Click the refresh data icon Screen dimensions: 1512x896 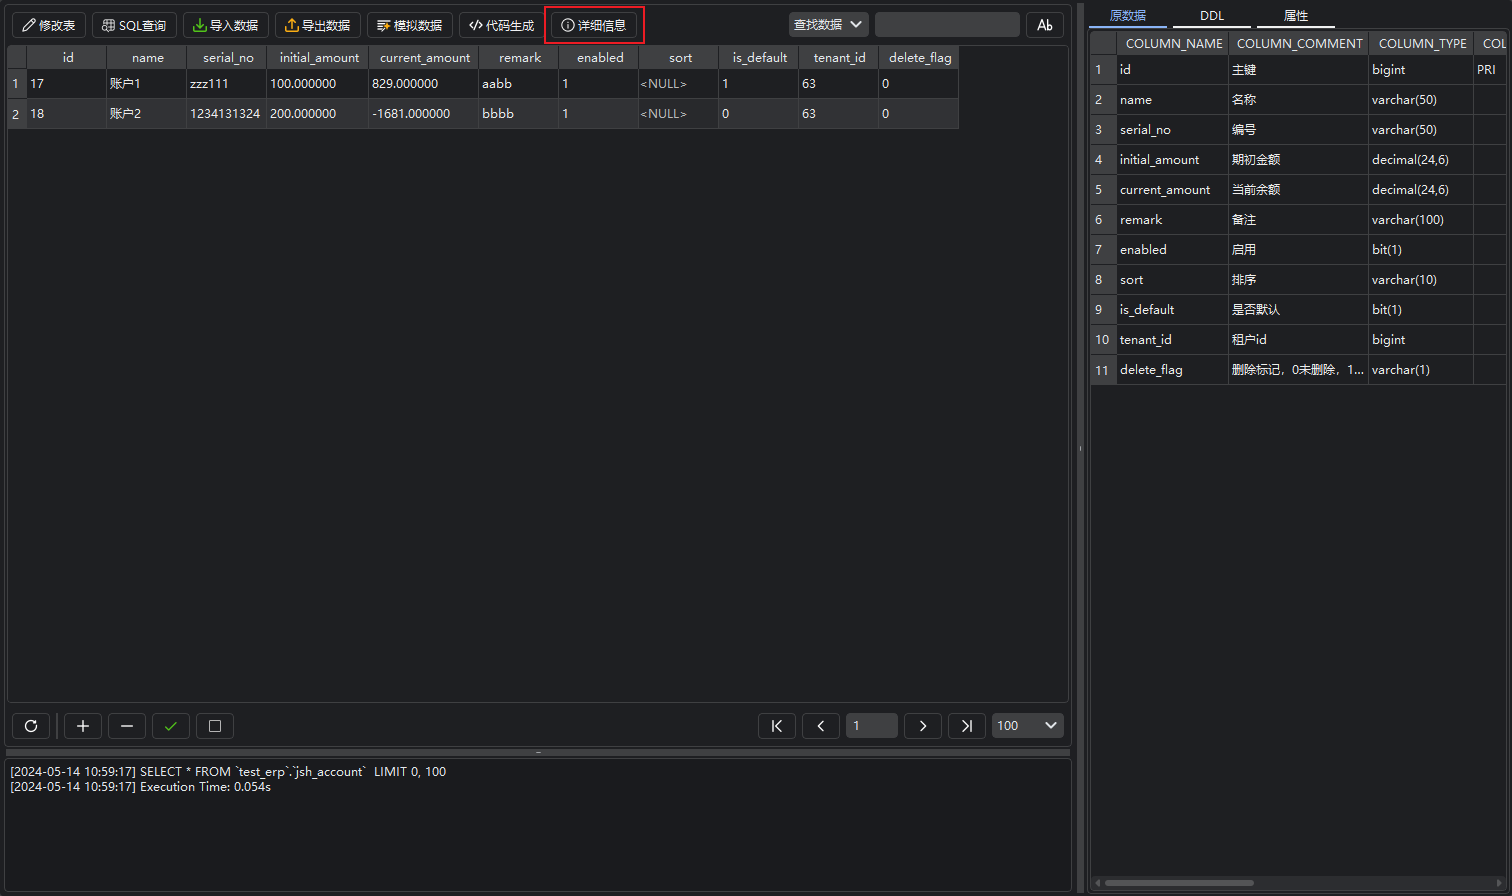pos(31,726)
